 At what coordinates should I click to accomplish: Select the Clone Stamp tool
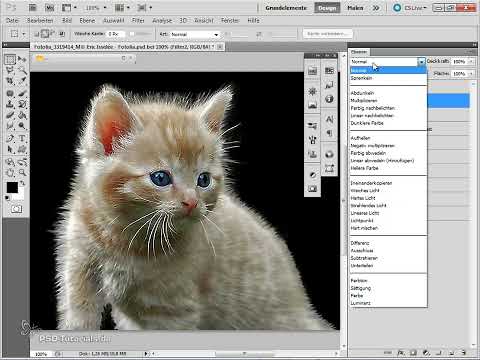click(10, 104)
